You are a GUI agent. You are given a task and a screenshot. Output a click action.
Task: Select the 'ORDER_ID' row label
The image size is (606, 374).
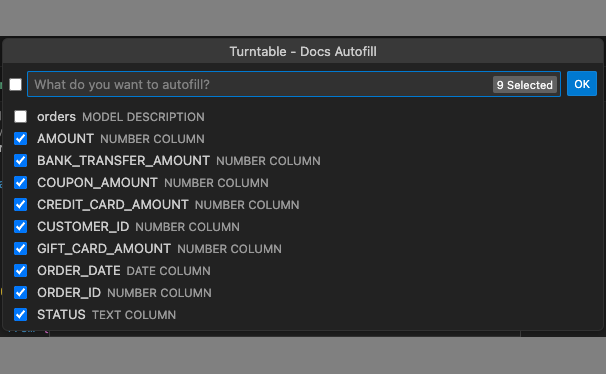[x=69, y=293]
